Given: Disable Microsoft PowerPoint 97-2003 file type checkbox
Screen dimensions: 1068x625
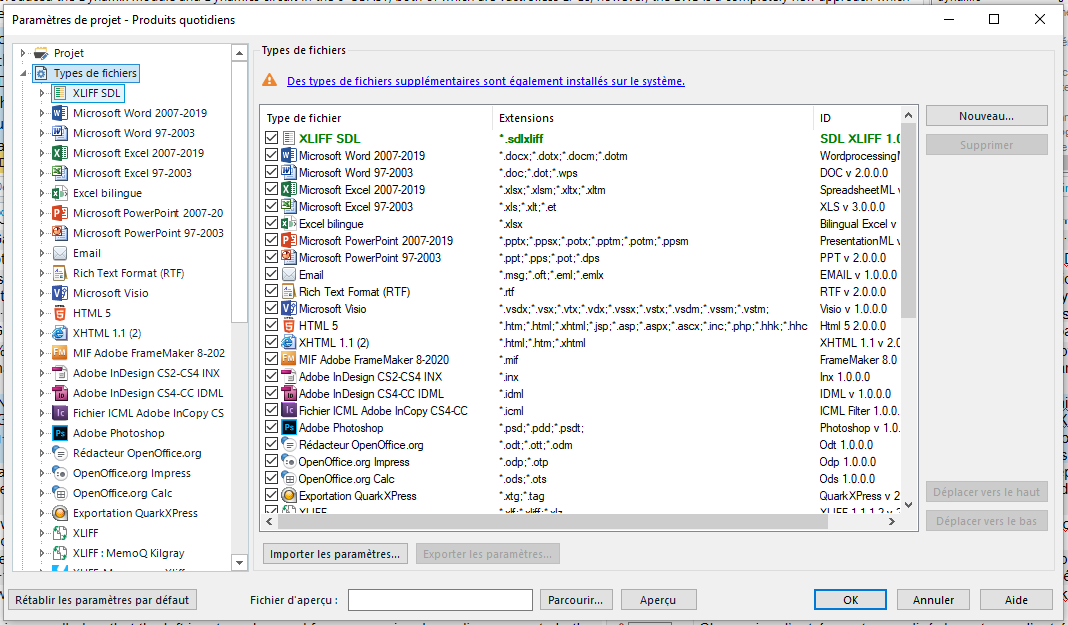Looking at the screenshot, I should click(x=271, y=257).
